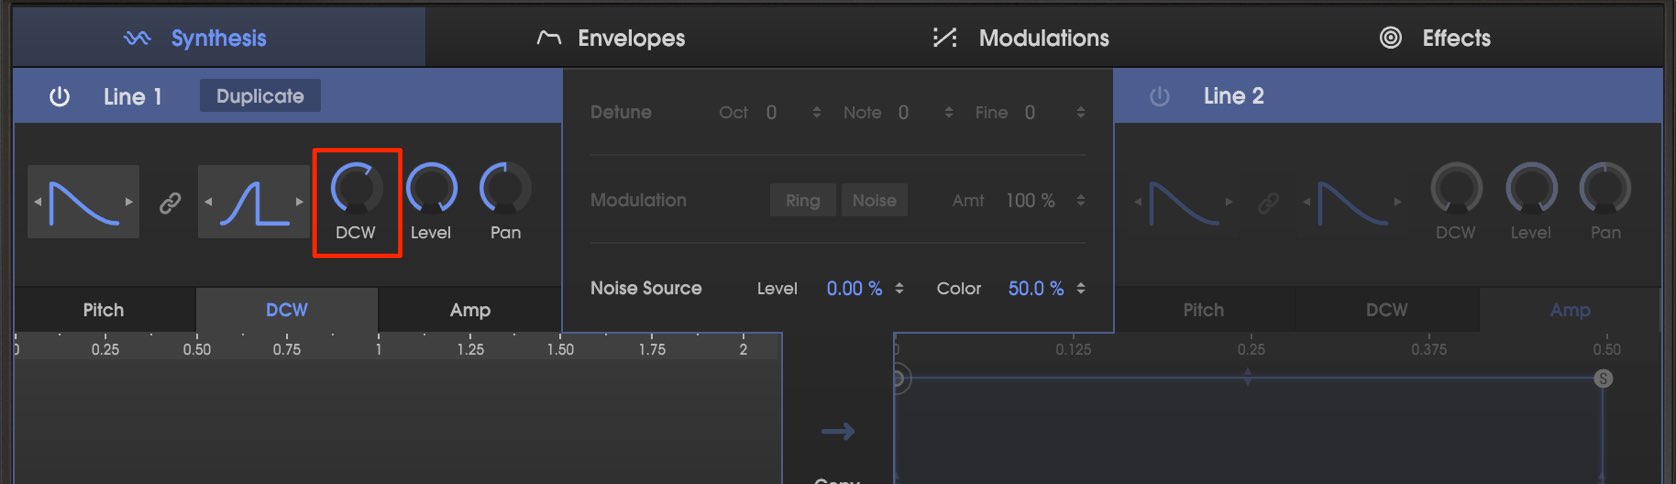Switch to the Modulations tab

1020,38
